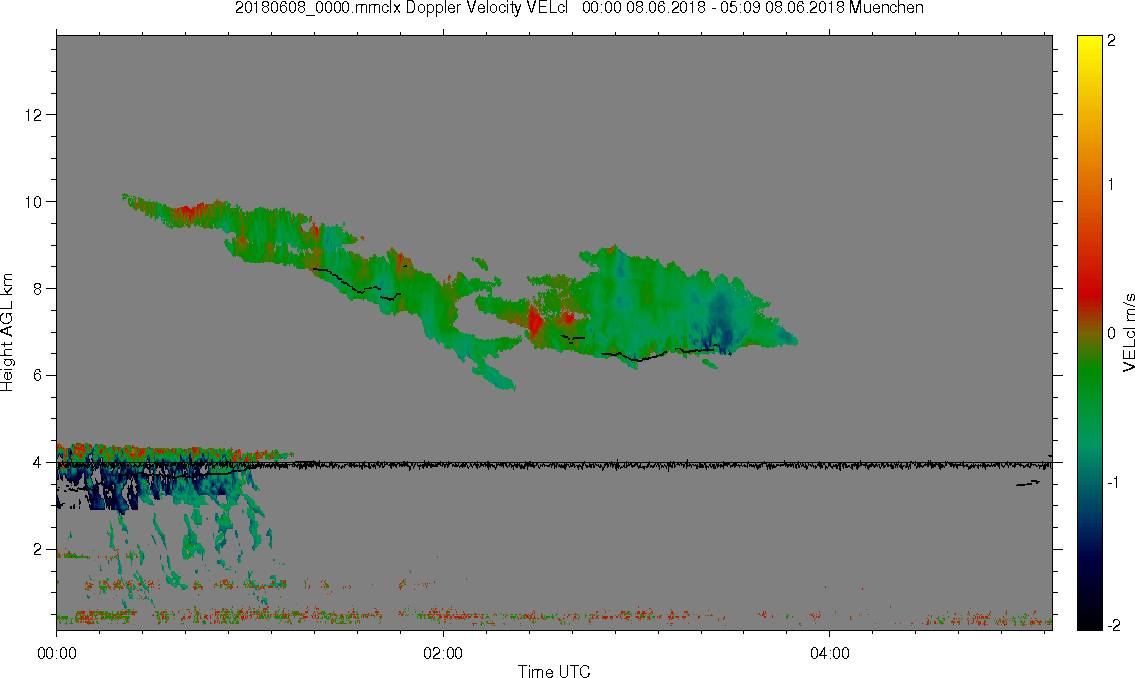The height and width of the screenshot is (678, 1135).
Task: Click the colorbar value 0 label
Action: tap(1111, 333)
